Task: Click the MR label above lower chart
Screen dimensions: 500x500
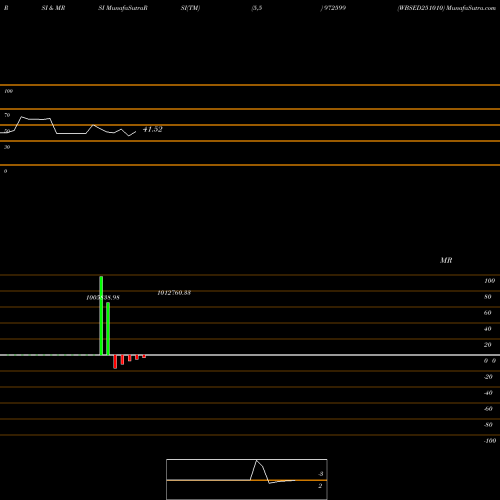Action: (x=446, y=260)
